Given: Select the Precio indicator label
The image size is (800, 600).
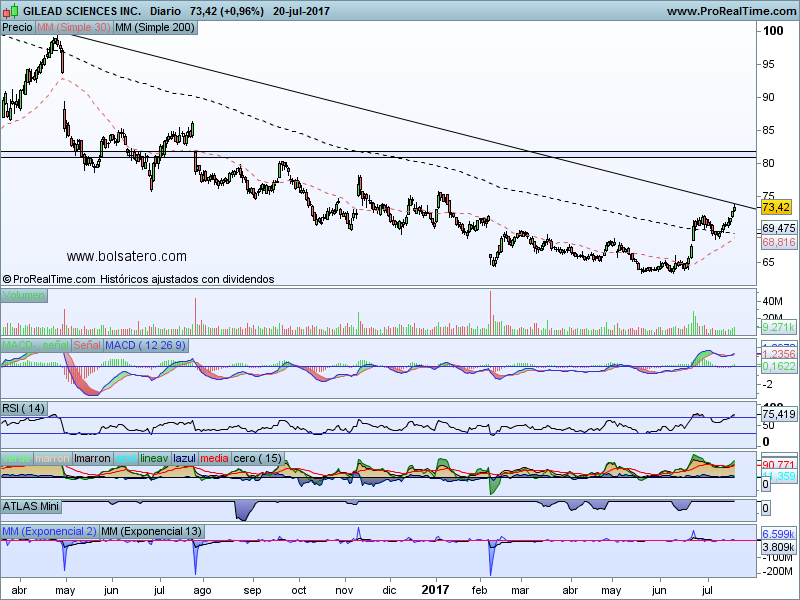Looking at the screenshot, I should [17, 28].
